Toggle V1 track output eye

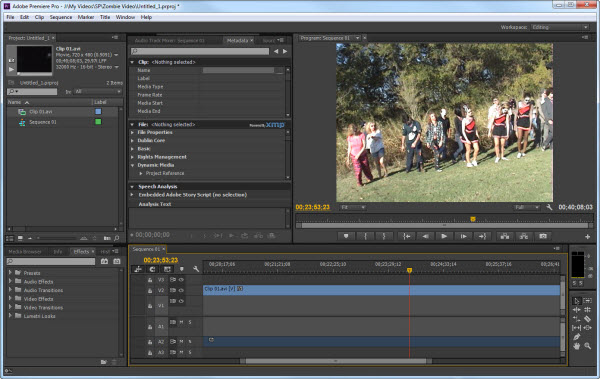(x=181, y=301)
